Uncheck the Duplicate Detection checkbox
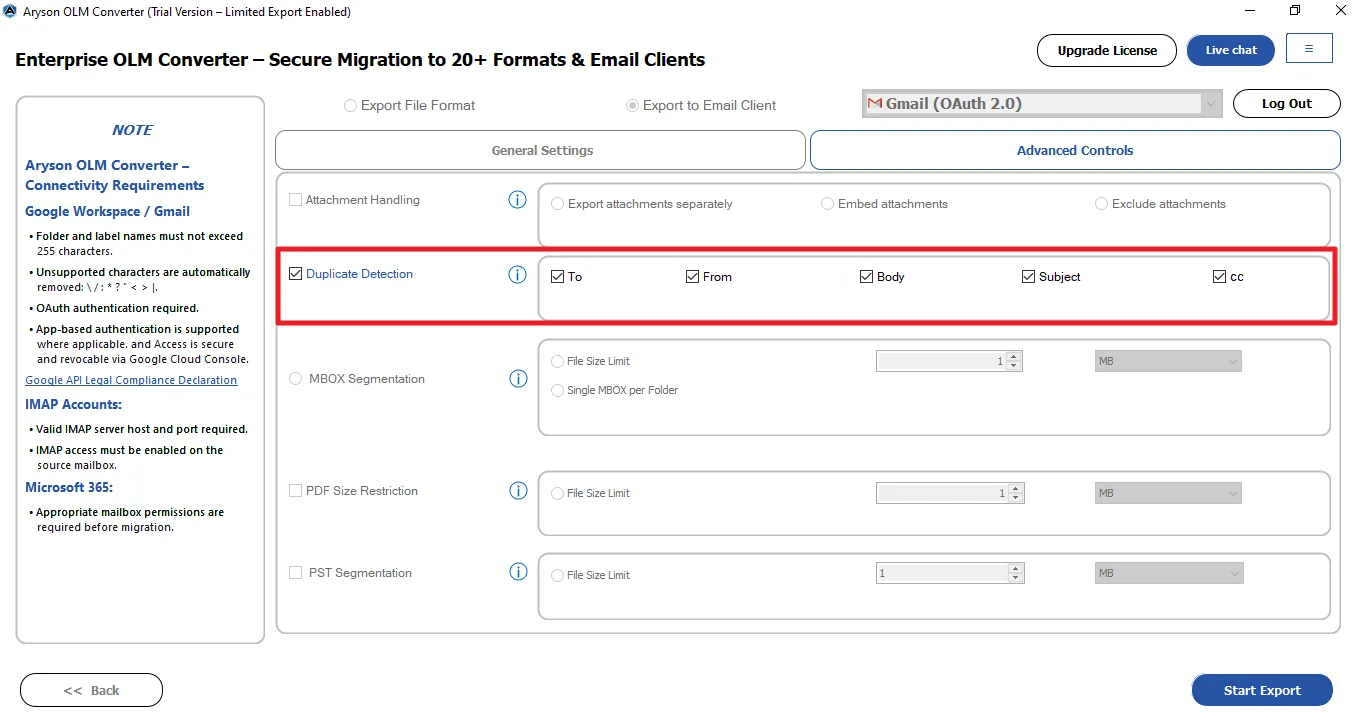Screen dimensions: 1366x728 (296, 274)
